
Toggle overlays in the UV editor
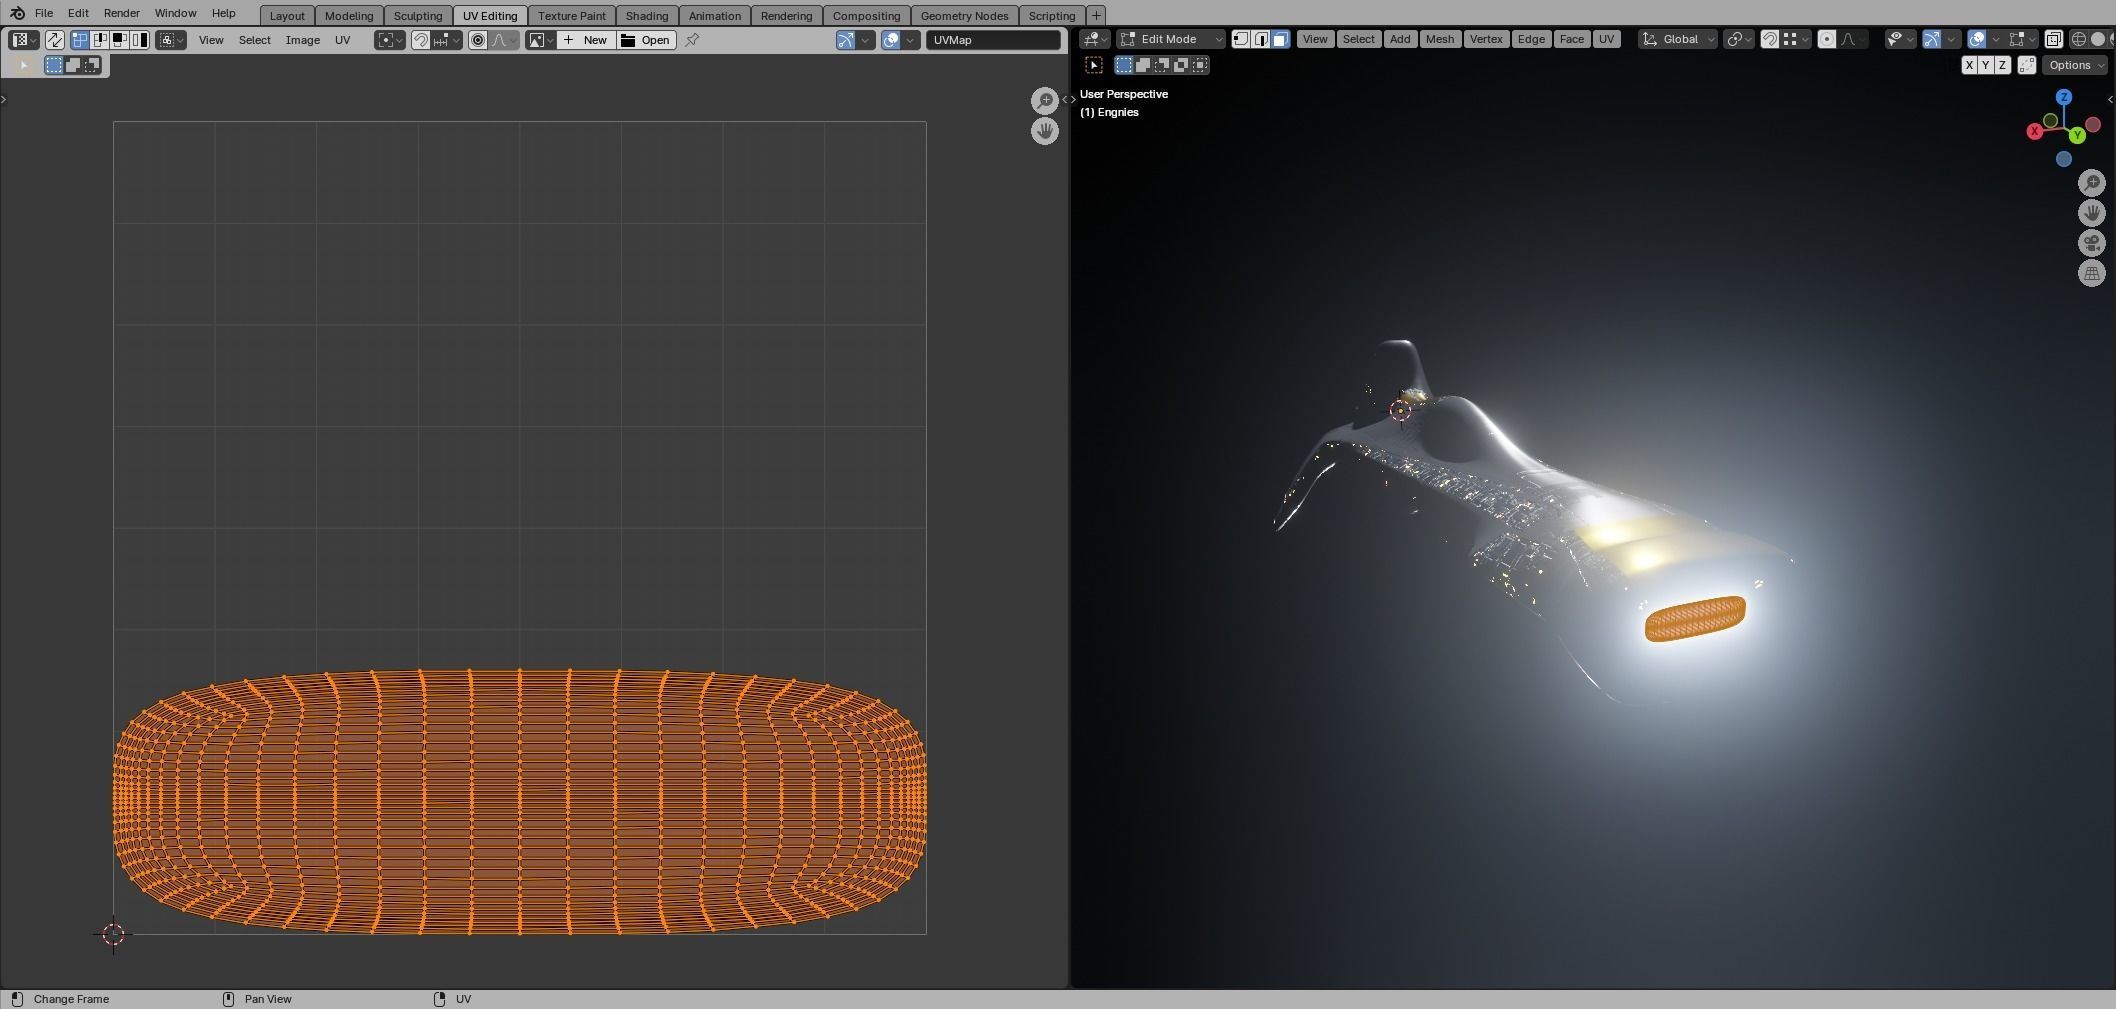pos(891,40)
